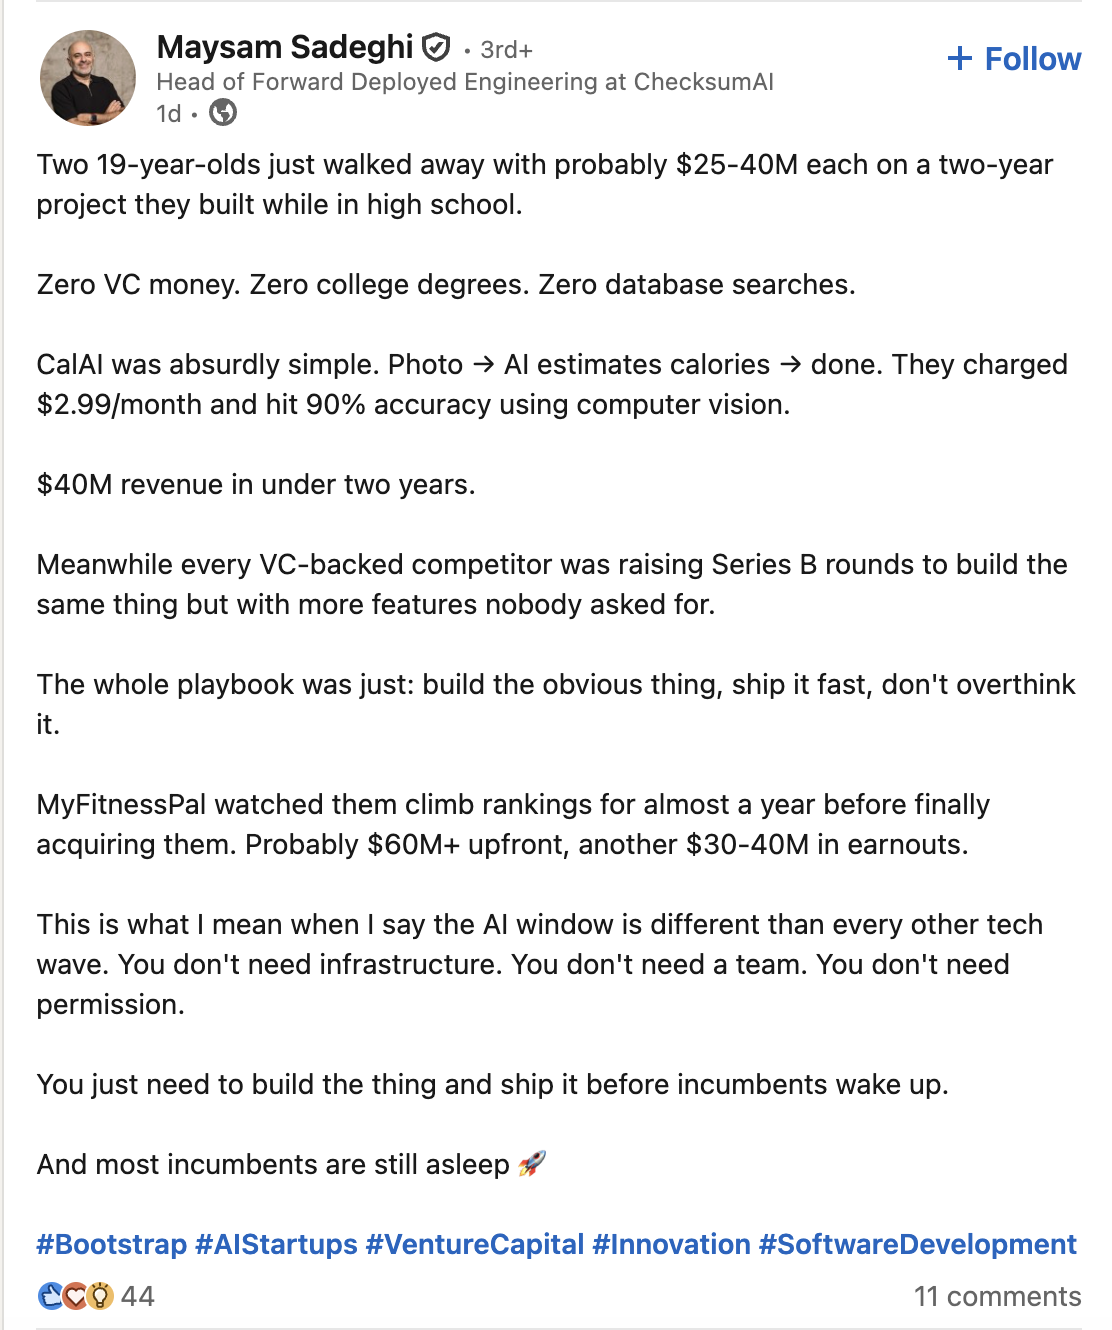Click the yellow lightbulb reaction icon
The image size is (1112, 1330).
pos(99,1297)
